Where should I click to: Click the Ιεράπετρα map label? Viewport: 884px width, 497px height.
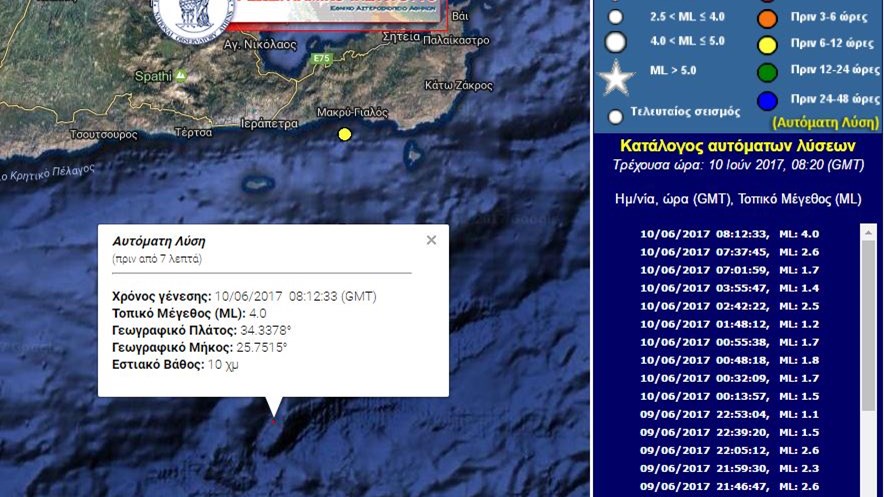[269, 124]
